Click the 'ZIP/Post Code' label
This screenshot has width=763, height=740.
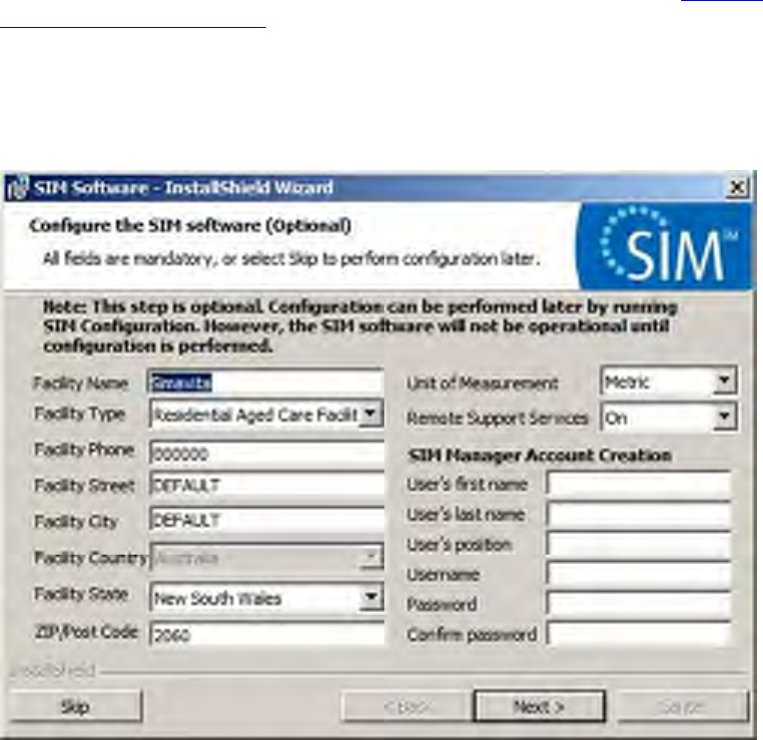pyautogui.click(x=86, y=632)
